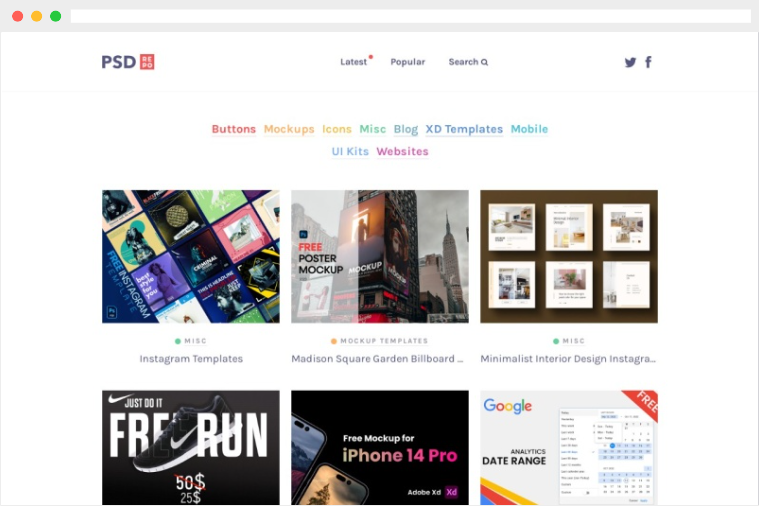Screen dimensions: 759x506
Task: Click the browser address bar
Action: pos(410,16)
